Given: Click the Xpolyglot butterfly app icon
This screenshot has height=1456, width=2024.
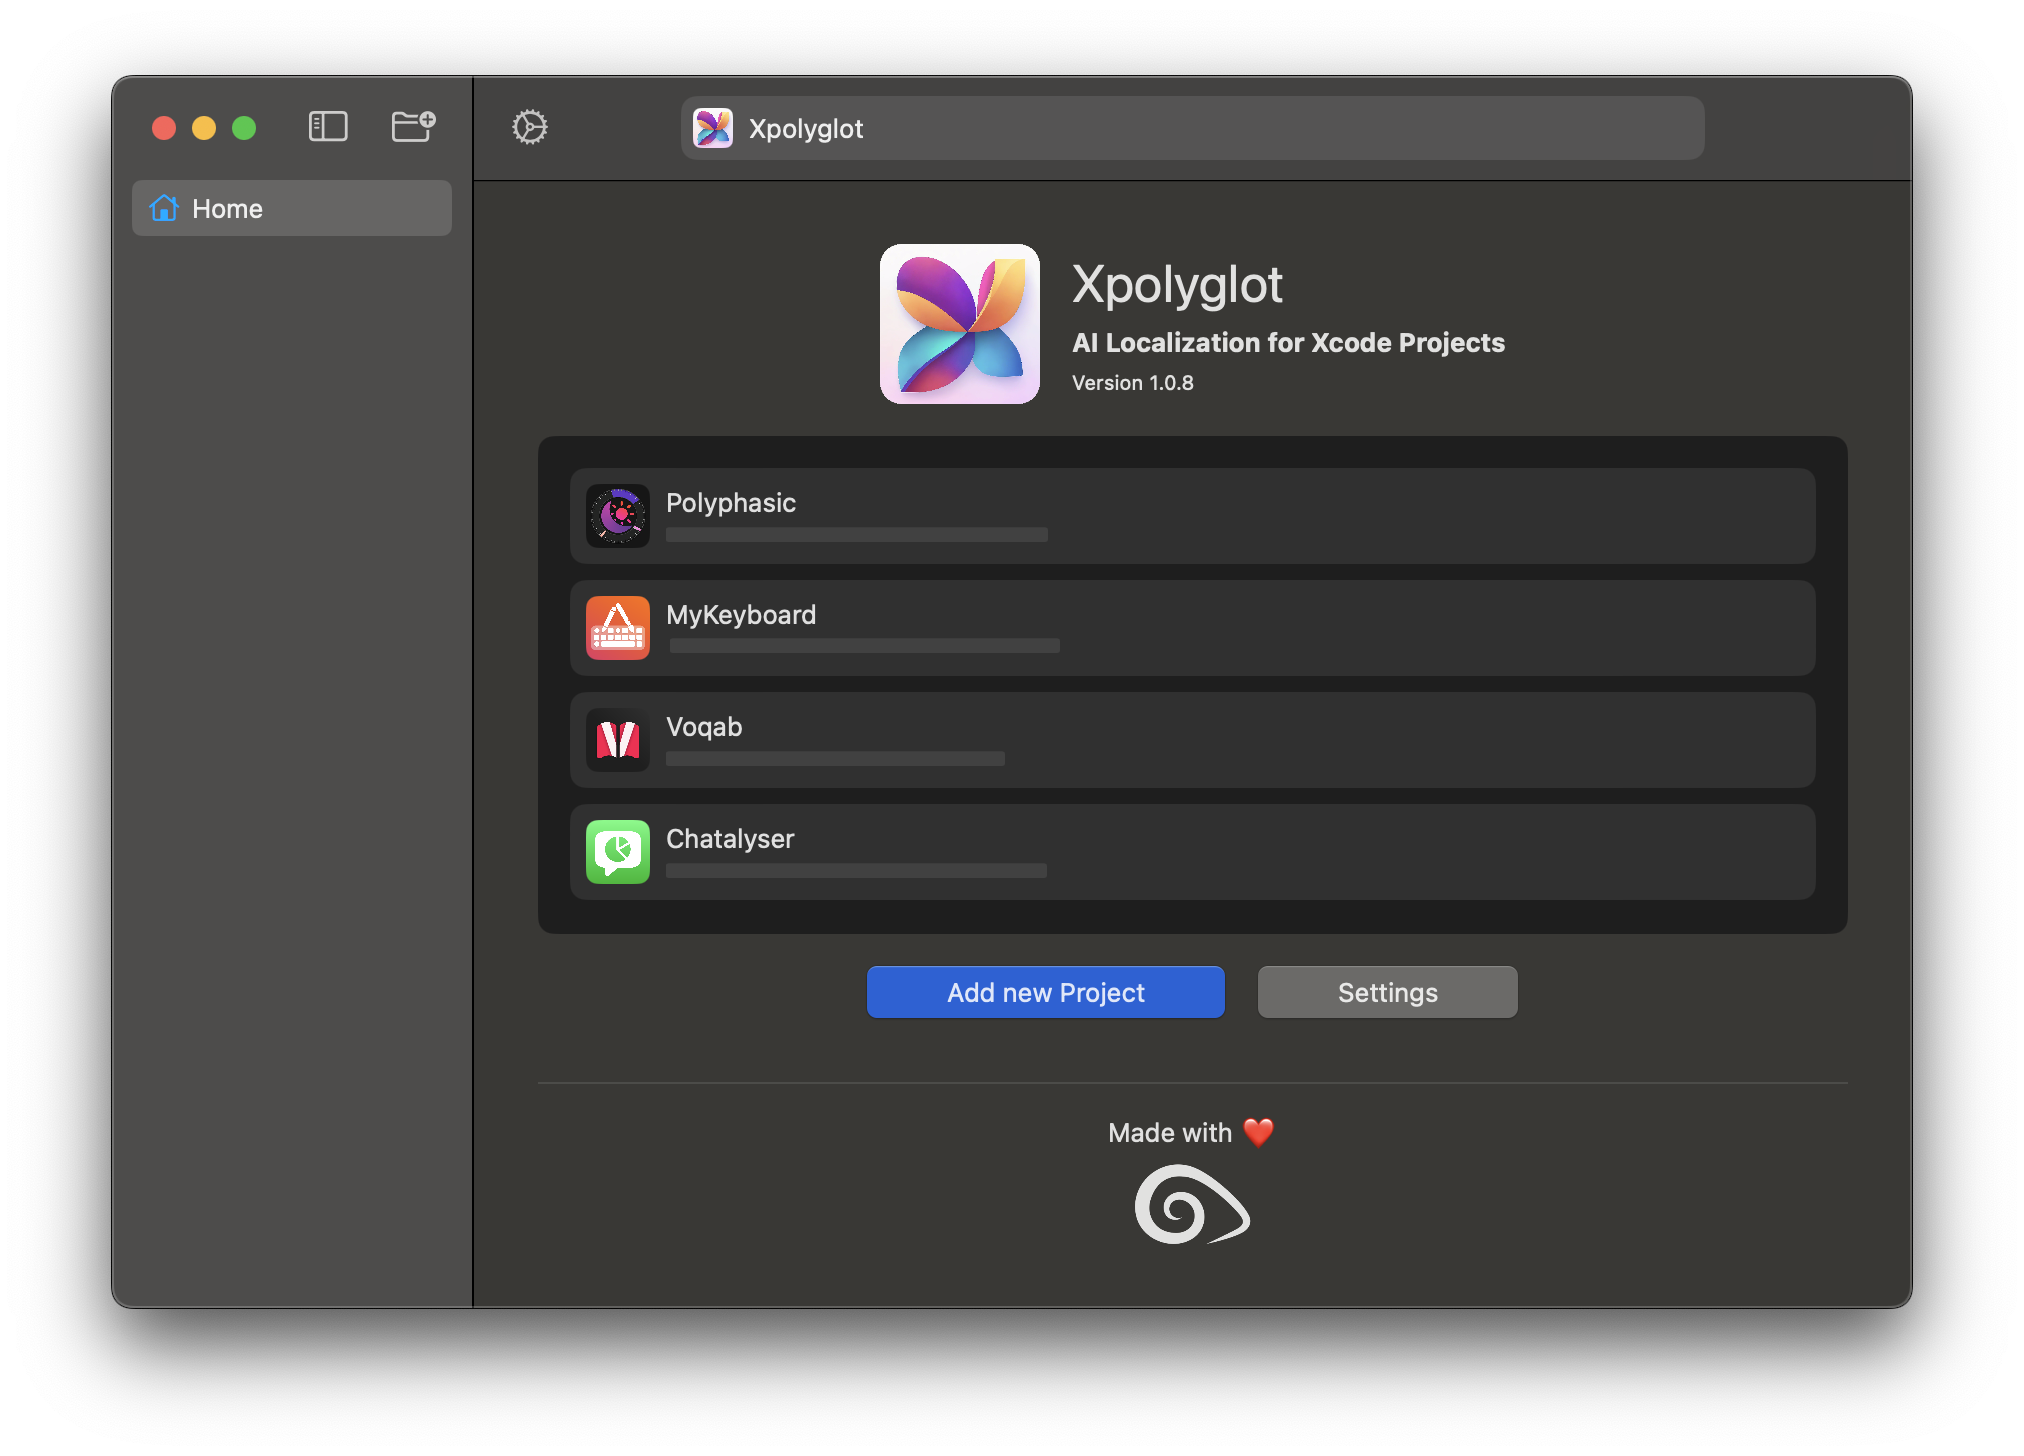Looking at the screenshot, I should click(x=959, y=324).
